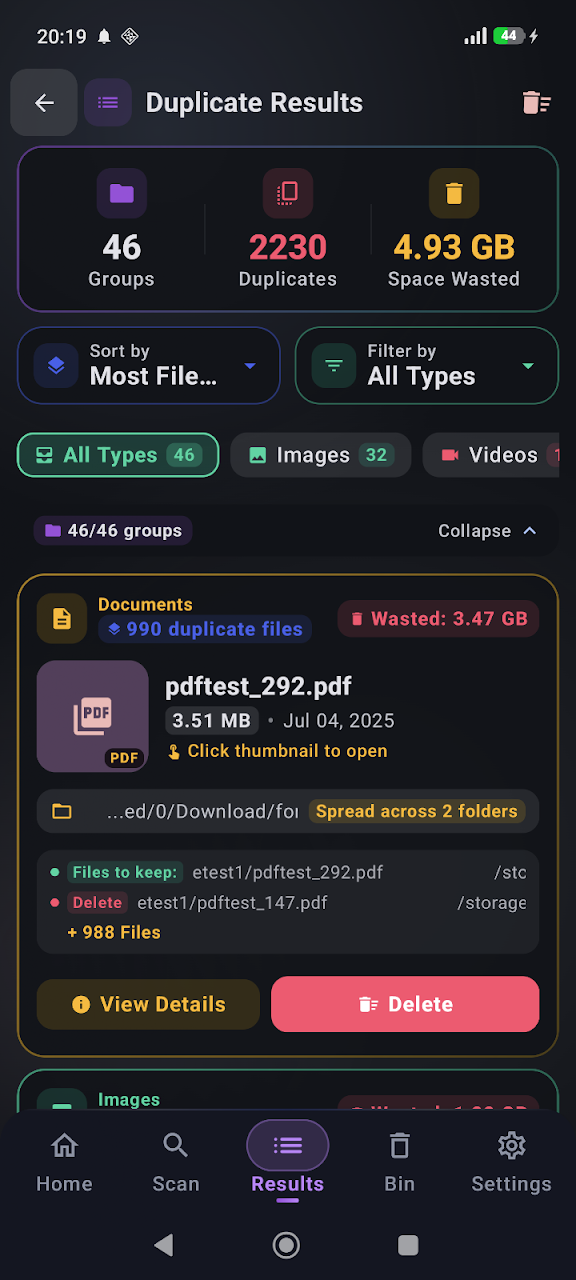Tap the battery indicator in status bar
Image resolution: width=576 pixels, height=1280 pixels.
[509, 36]
